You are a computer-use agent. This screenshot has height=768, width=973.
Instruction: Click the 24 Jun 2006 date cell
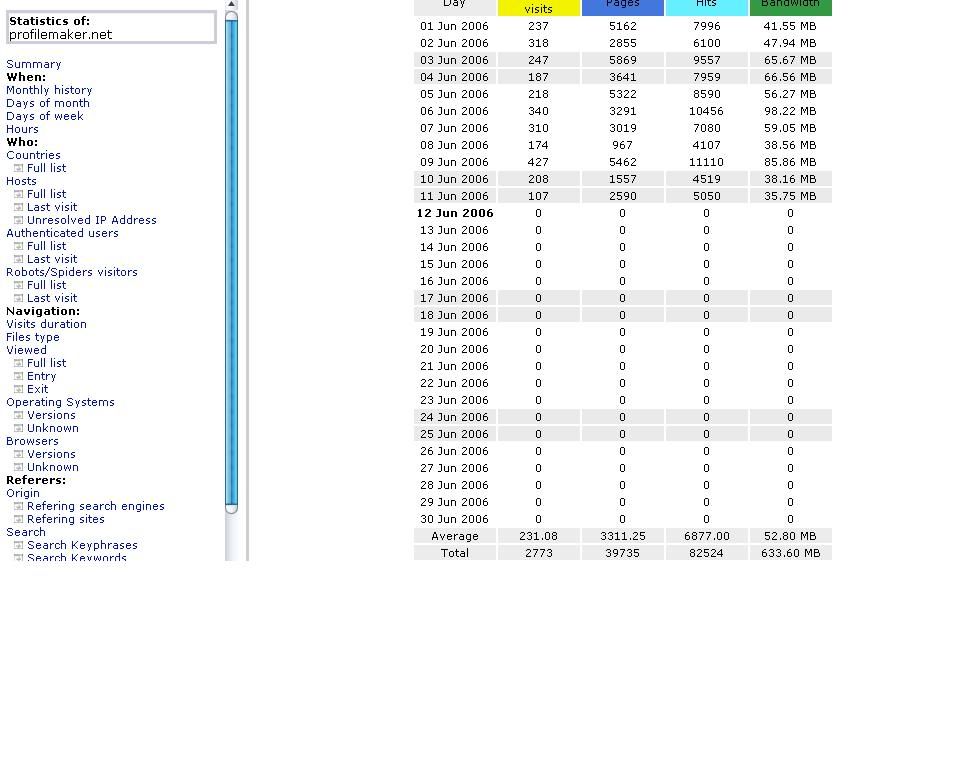pos(454,417)
